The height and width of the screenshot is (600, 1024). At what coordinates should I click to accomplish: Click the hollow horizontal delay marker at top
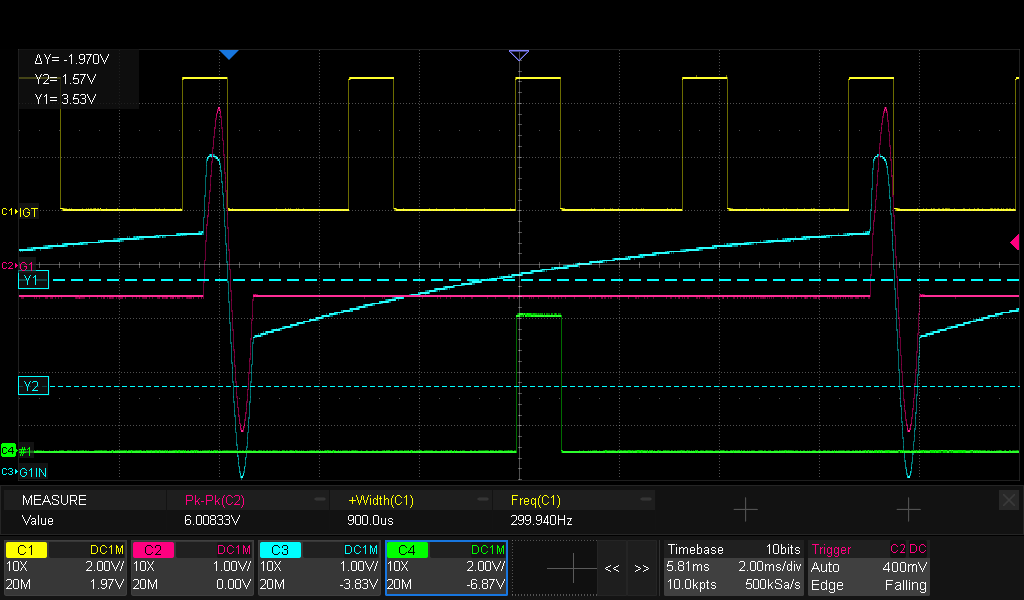pyautogui.click(x=518, y=55)
